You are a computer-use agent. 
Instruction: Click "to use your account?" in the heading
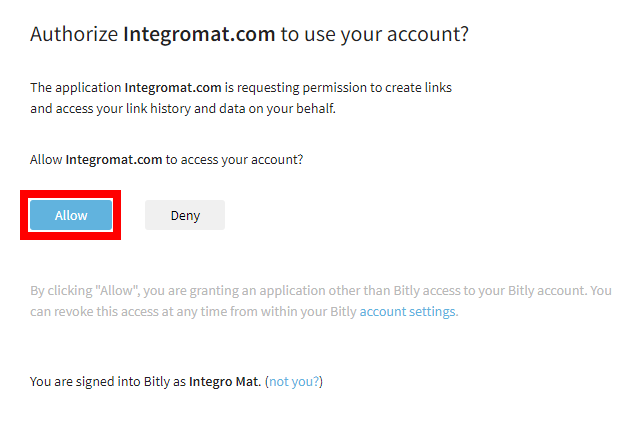click(x=374, y=34)
